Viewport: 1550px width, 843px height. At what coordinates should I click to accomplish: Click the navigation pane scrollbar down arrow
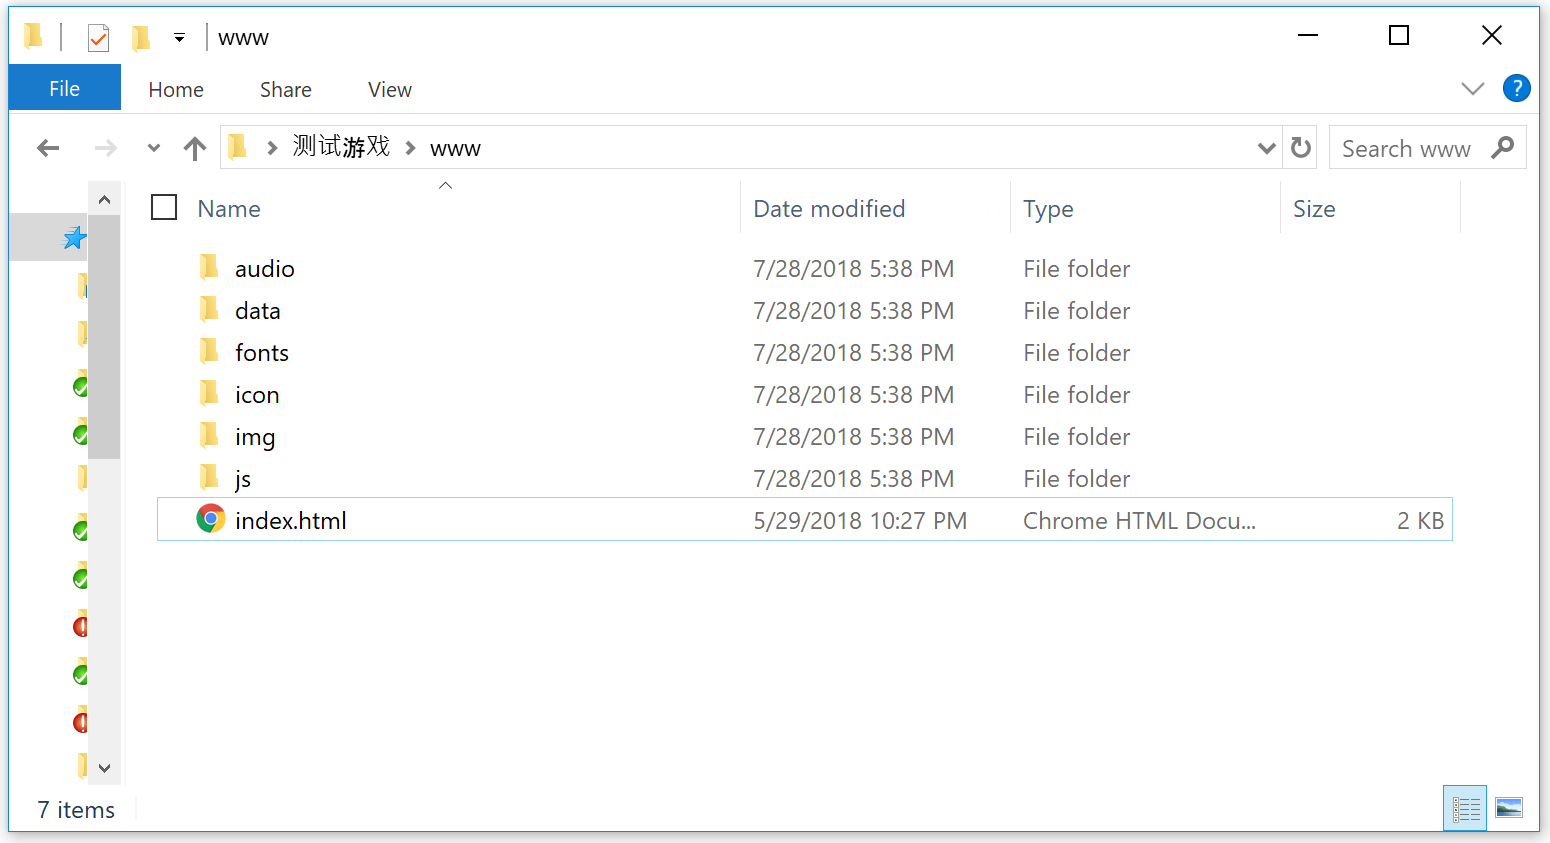[104, 768]
